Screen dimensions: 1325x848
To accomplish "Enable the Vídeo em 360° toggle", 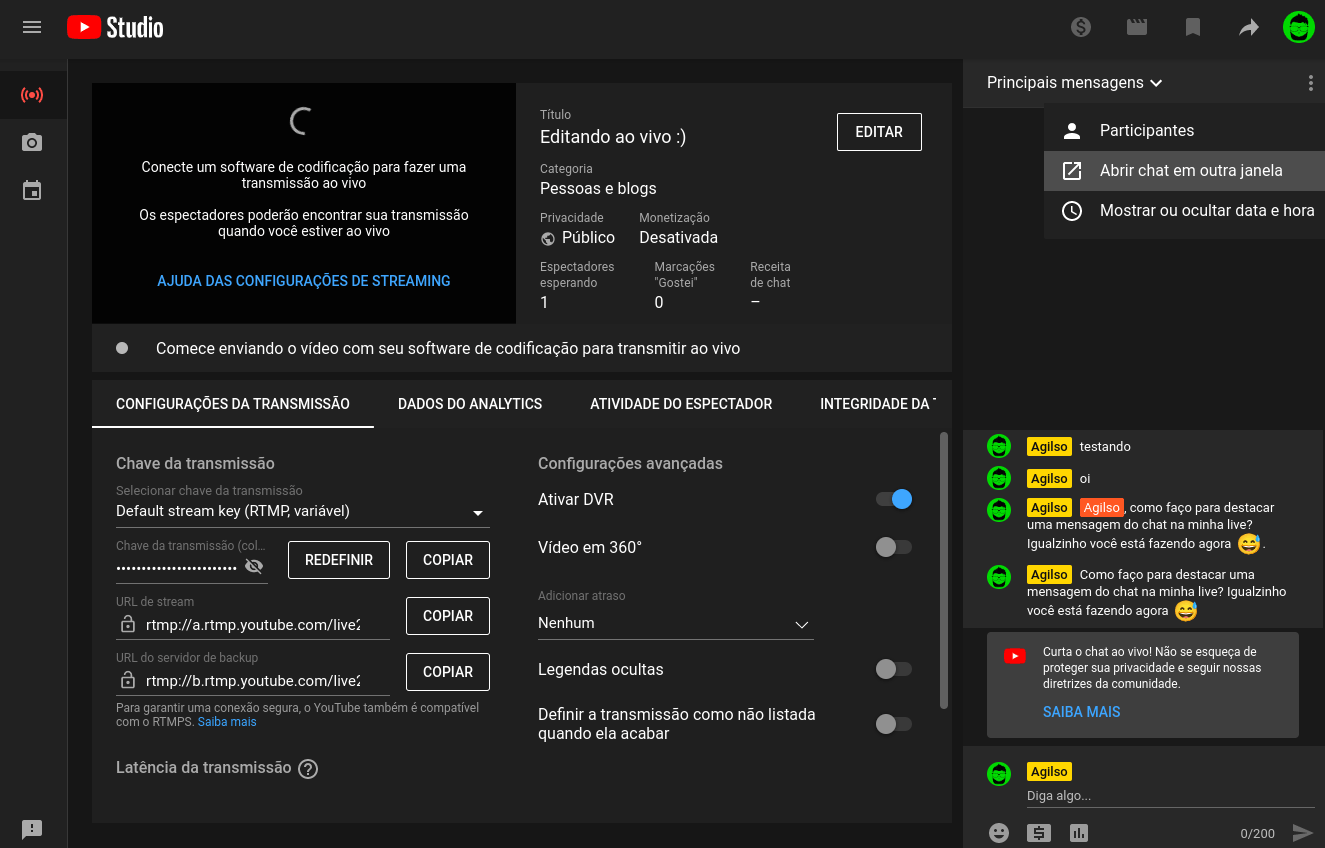I will tap(894, 547).
